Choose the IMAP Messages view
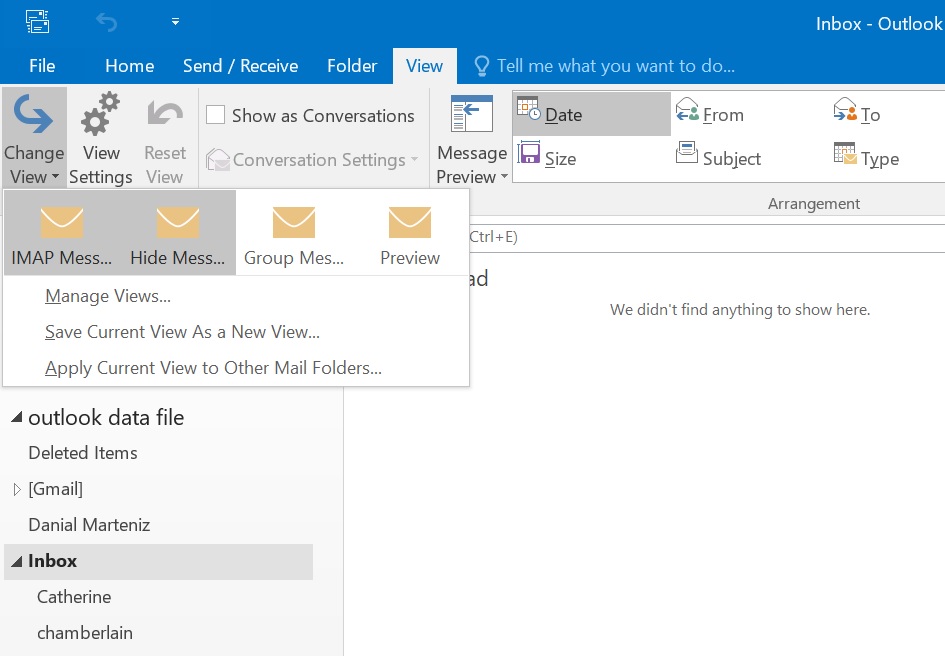This screenshot has width=945, height=656. click(61, 233)
